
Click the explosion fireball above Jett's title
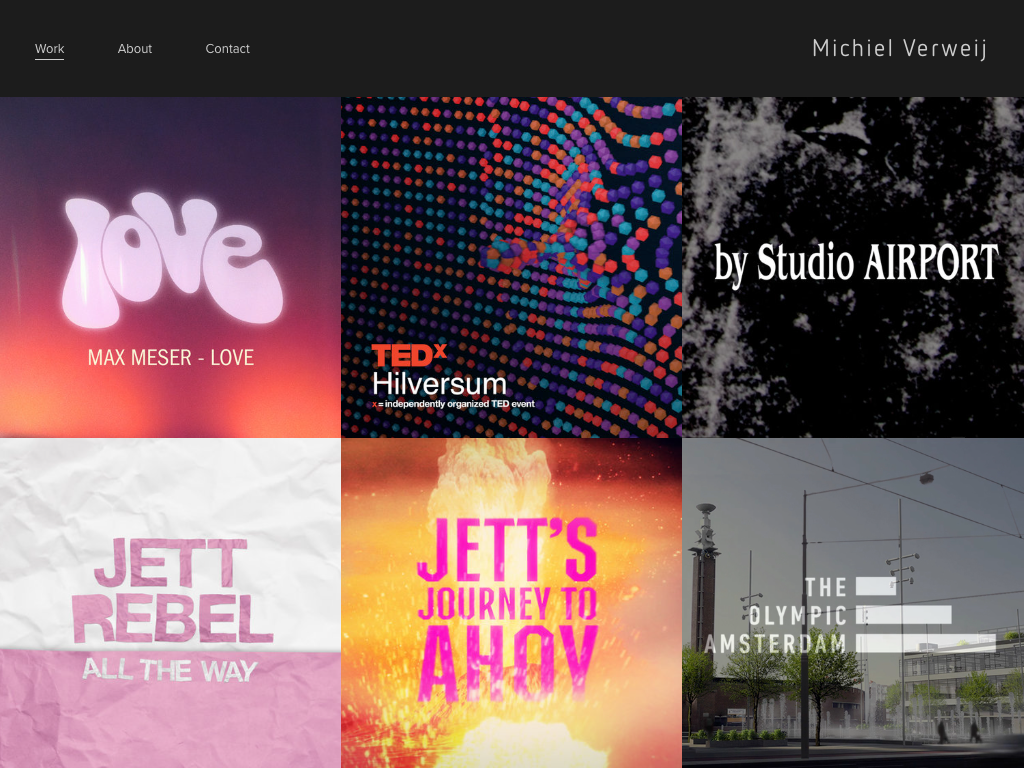[511, 480]
